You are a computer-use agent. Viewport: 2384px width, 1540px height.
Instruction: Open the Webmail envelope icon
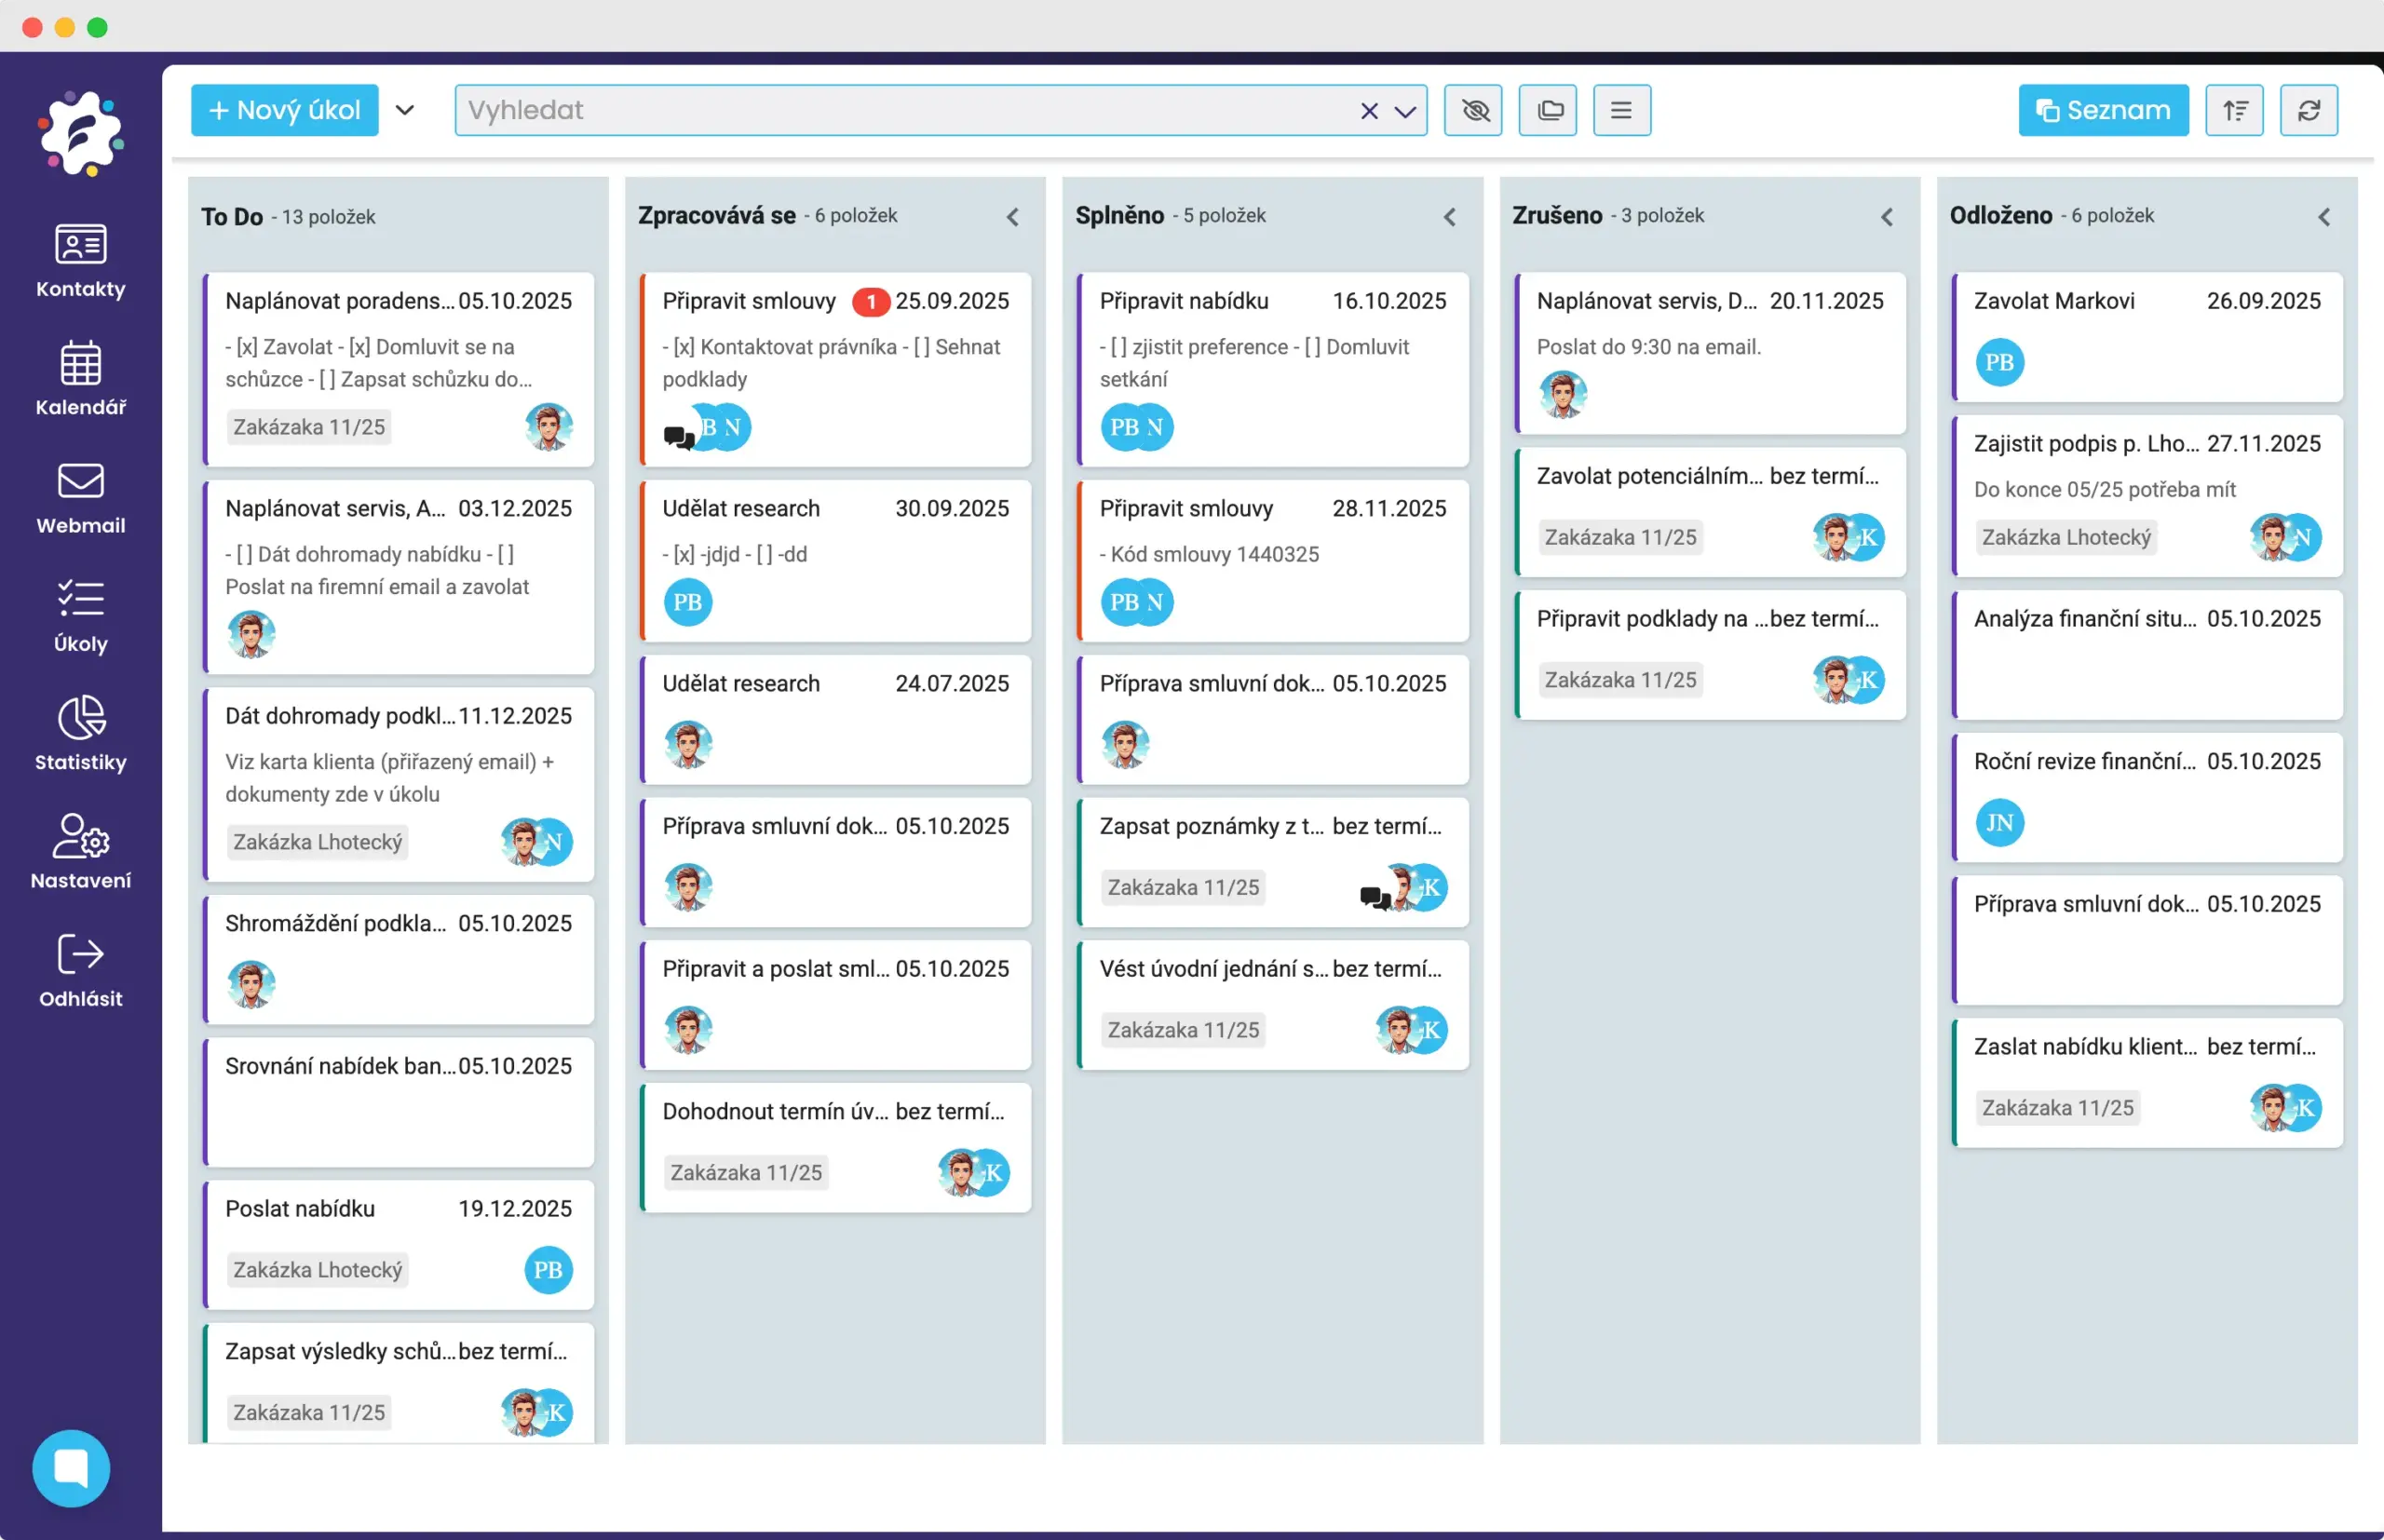click(x=80, y=482)
